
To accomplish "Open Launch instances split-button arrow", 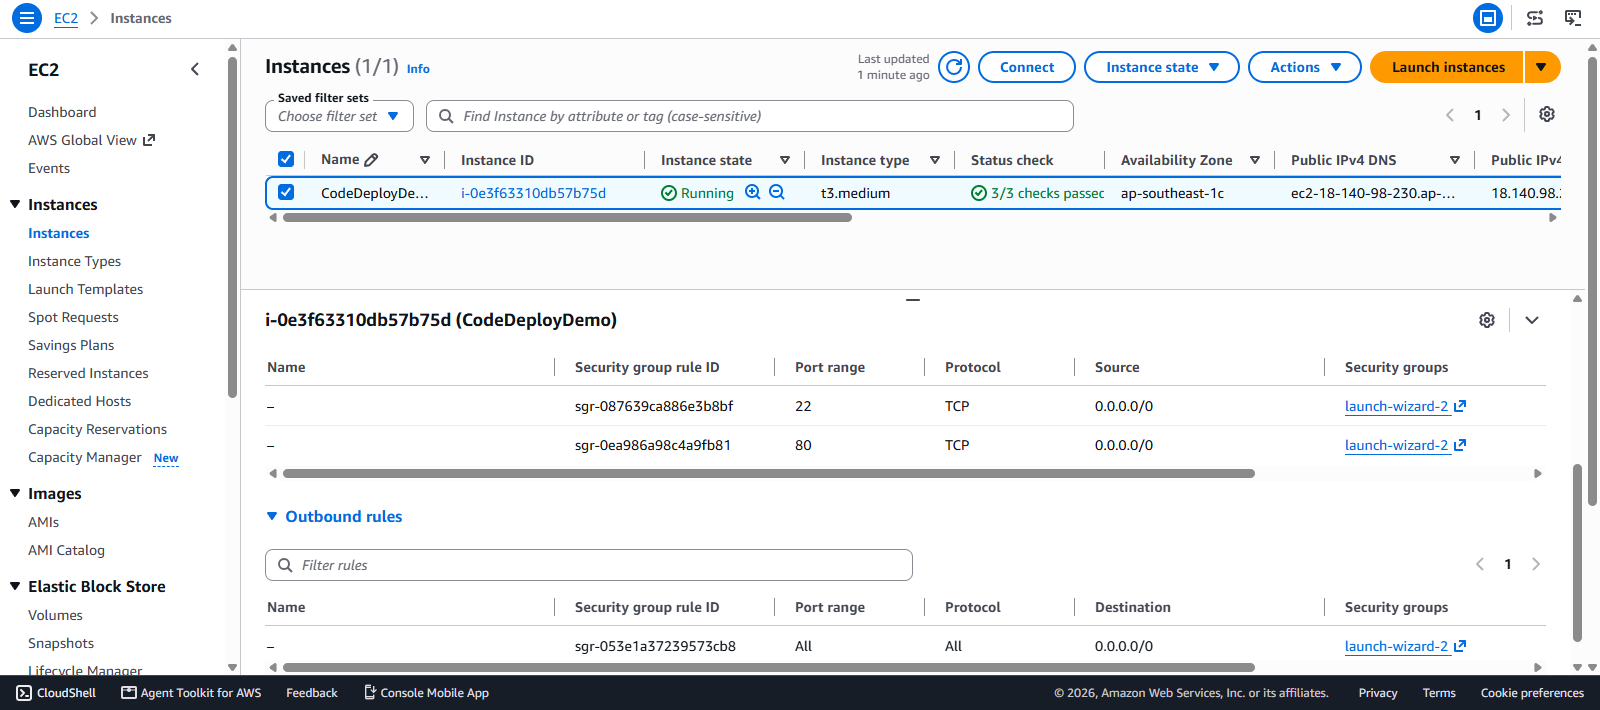I will pyautogui.click(x=1542, y=67).
